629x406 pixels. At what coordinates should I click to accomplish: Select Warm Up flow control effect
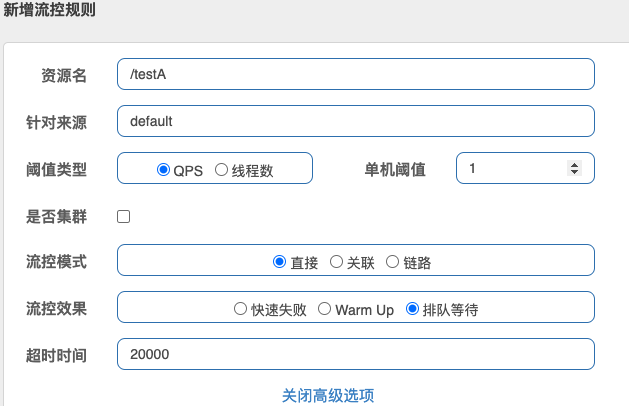[325, 309]
